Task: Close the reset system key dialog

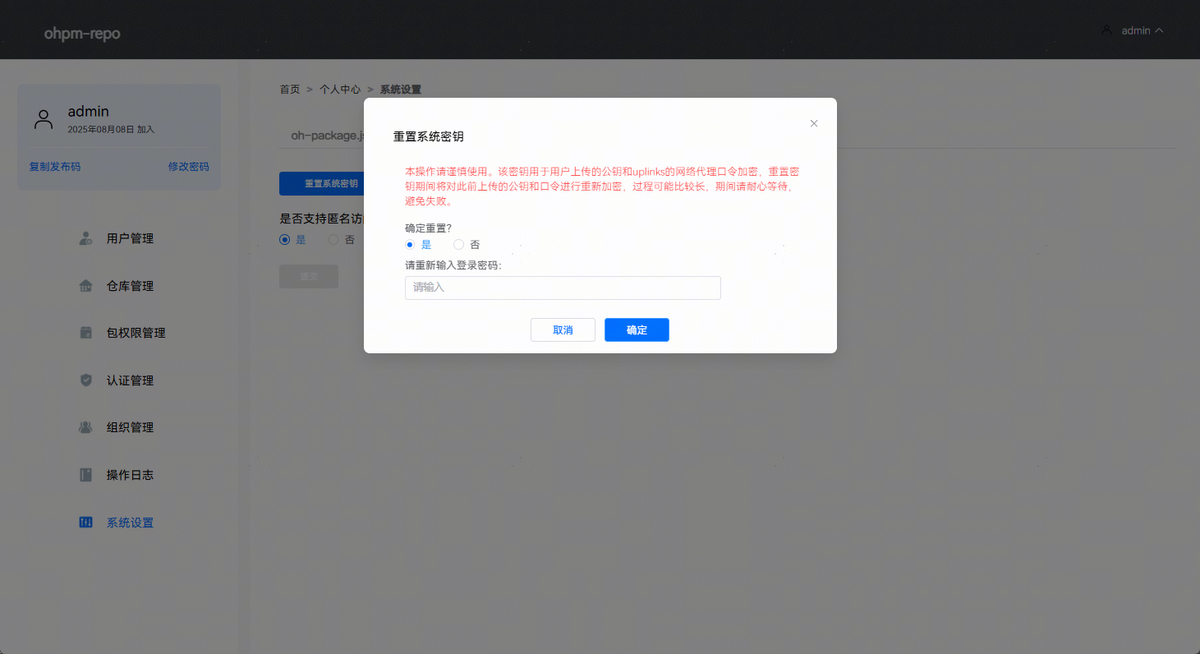Action: [x=813, y=124]
